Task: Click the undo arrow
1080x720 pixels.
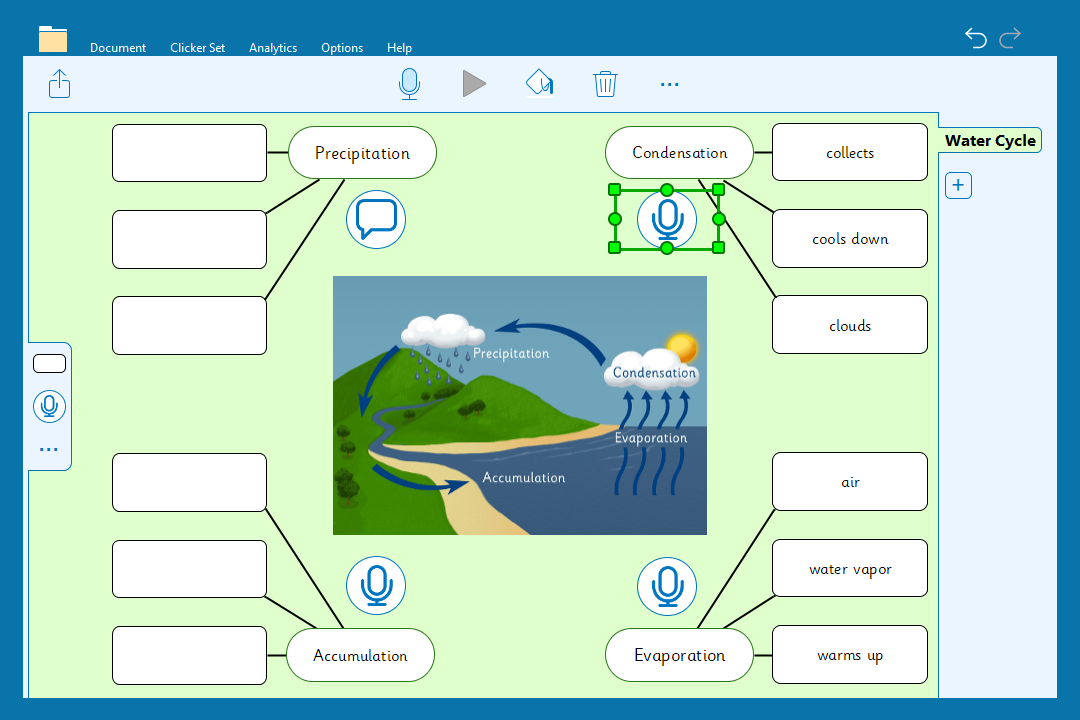Action: click(x=976, y=38)
